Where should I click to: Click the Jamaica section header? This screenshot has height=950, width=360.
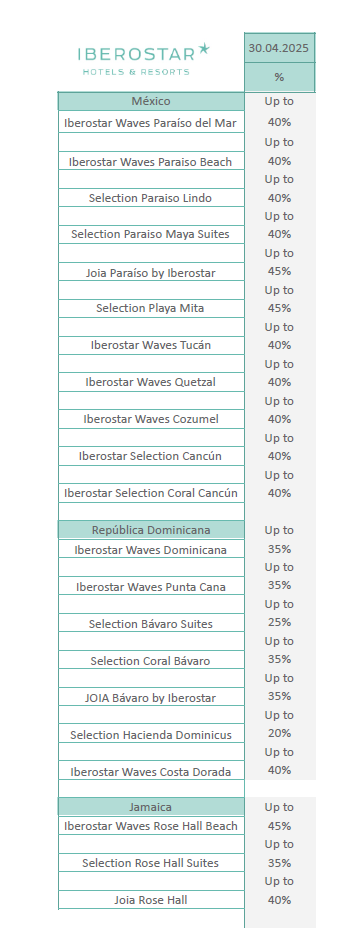coord(152,807)
